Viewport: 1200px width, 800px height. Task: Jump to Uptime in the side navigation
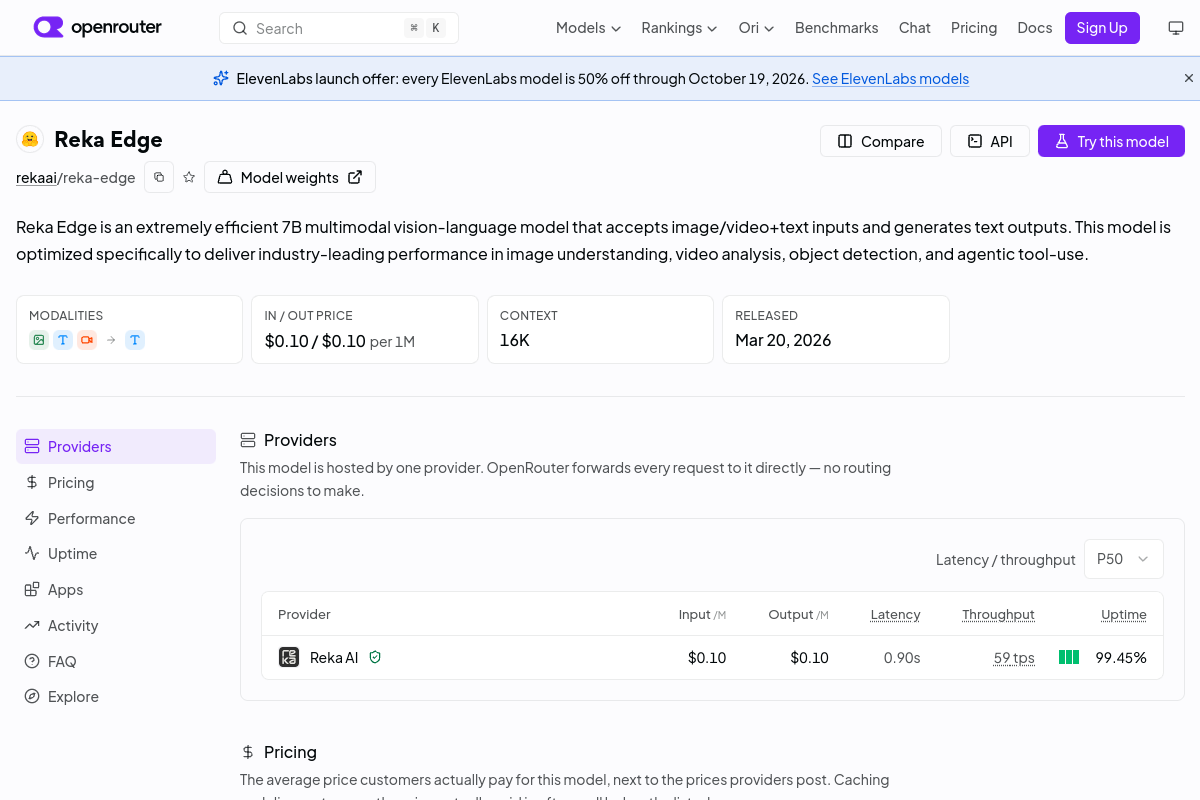click(x=116, y=554)
